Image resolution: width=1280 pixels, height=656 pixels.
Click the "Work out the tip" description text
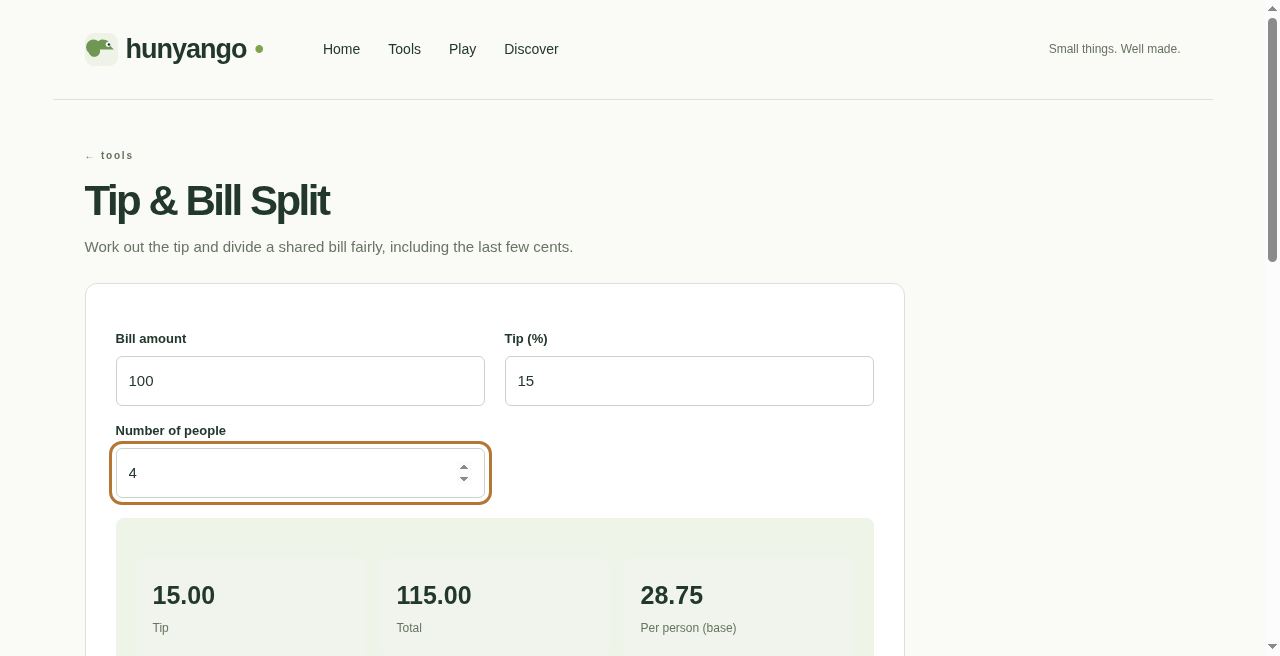[329, 247]
